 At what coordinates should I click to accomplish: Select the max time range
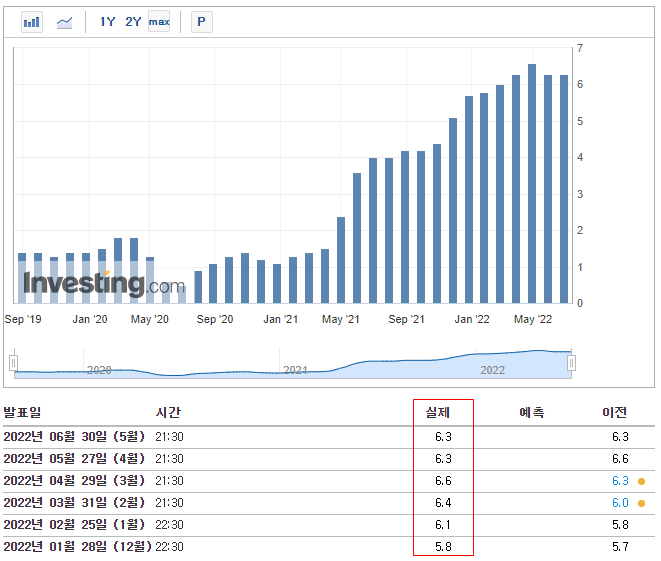[159, 21]
